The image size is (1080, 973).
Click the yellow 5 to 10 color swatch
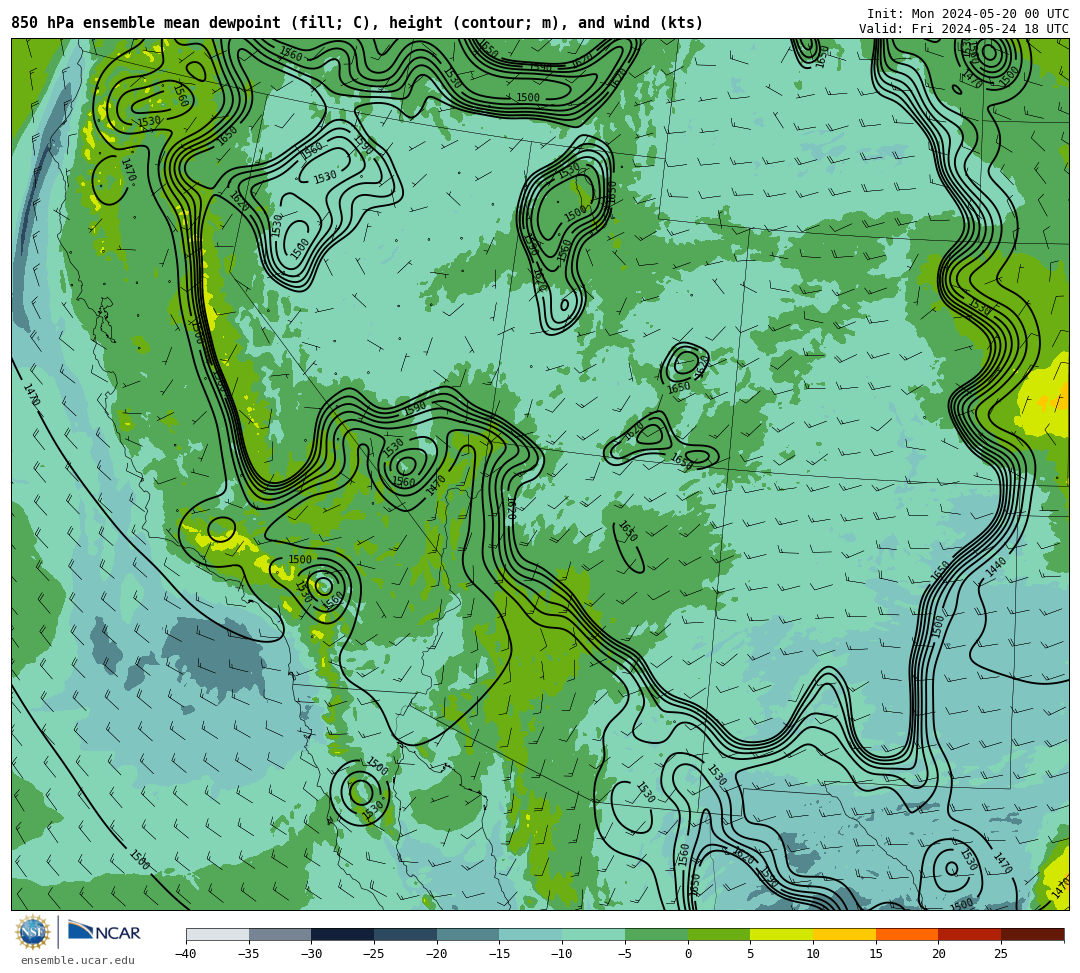(782, 934)
